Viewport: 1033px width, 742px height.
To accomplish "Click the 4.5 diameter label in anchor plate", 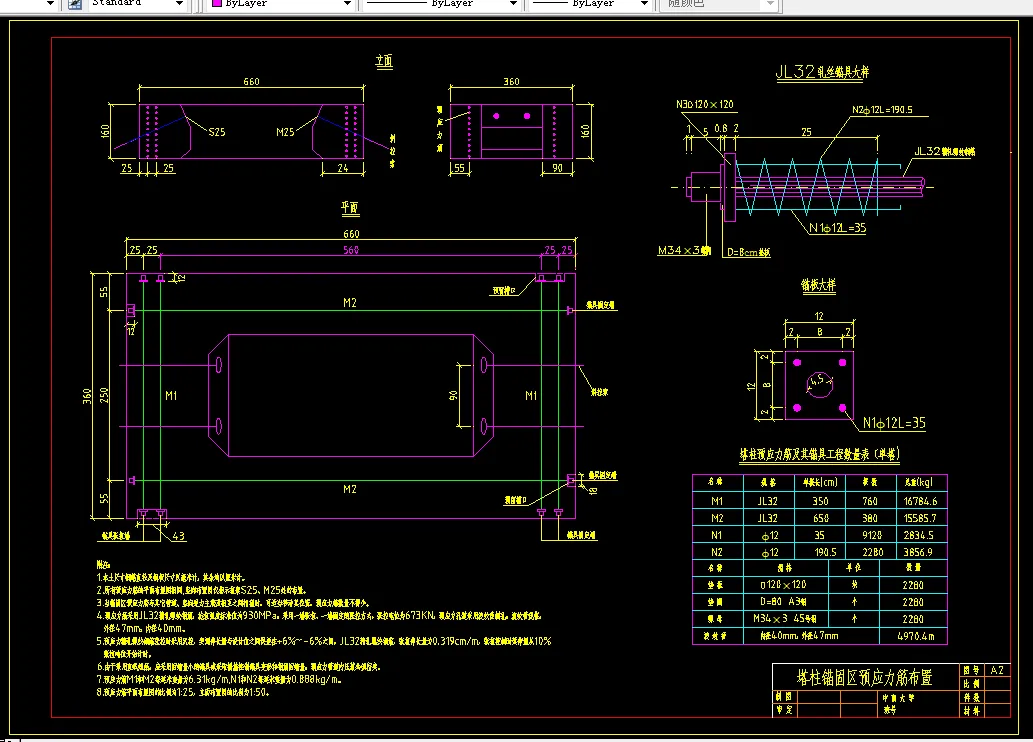I will (x=818, y=380).
